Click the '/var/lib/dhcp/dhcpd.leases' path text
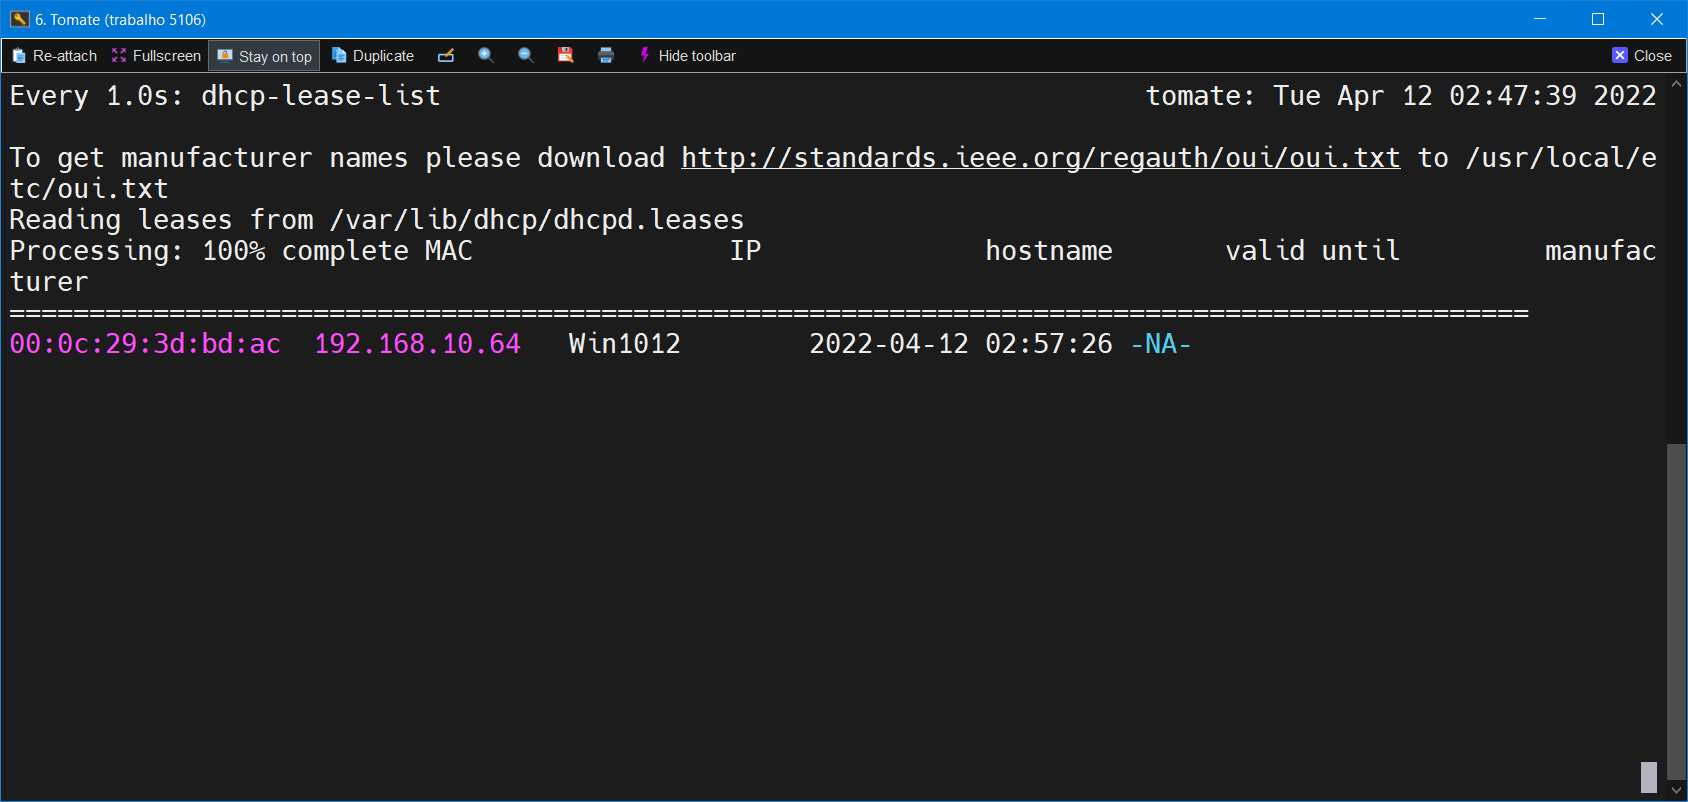This screenshot has width=1688, height=802. 537,220
